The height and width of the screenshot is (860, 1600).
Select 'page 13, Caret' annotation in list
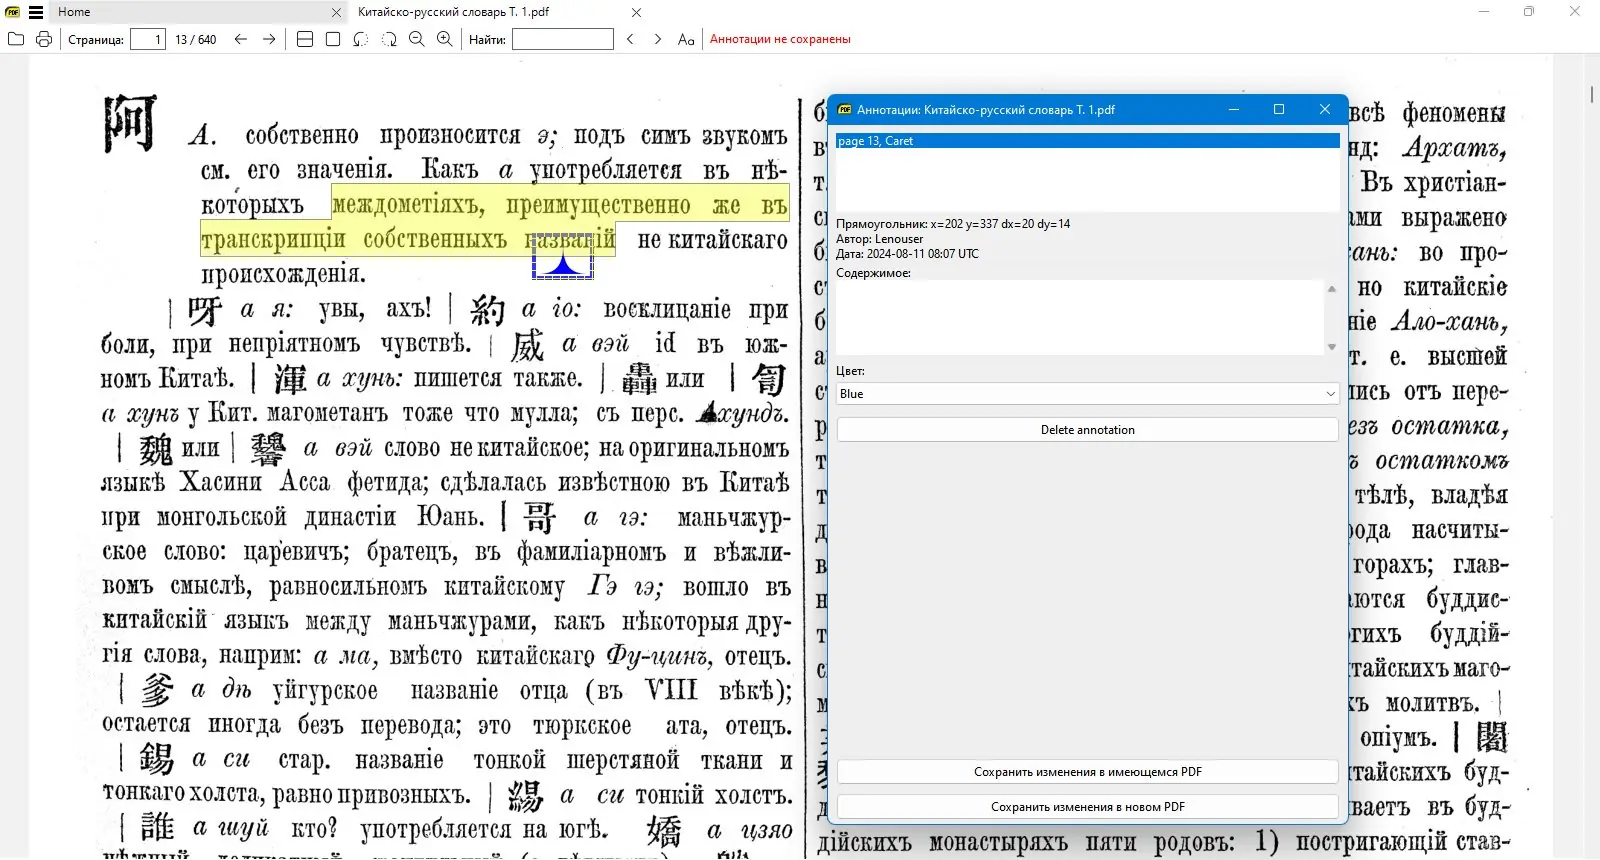(x=1088, y=141)
